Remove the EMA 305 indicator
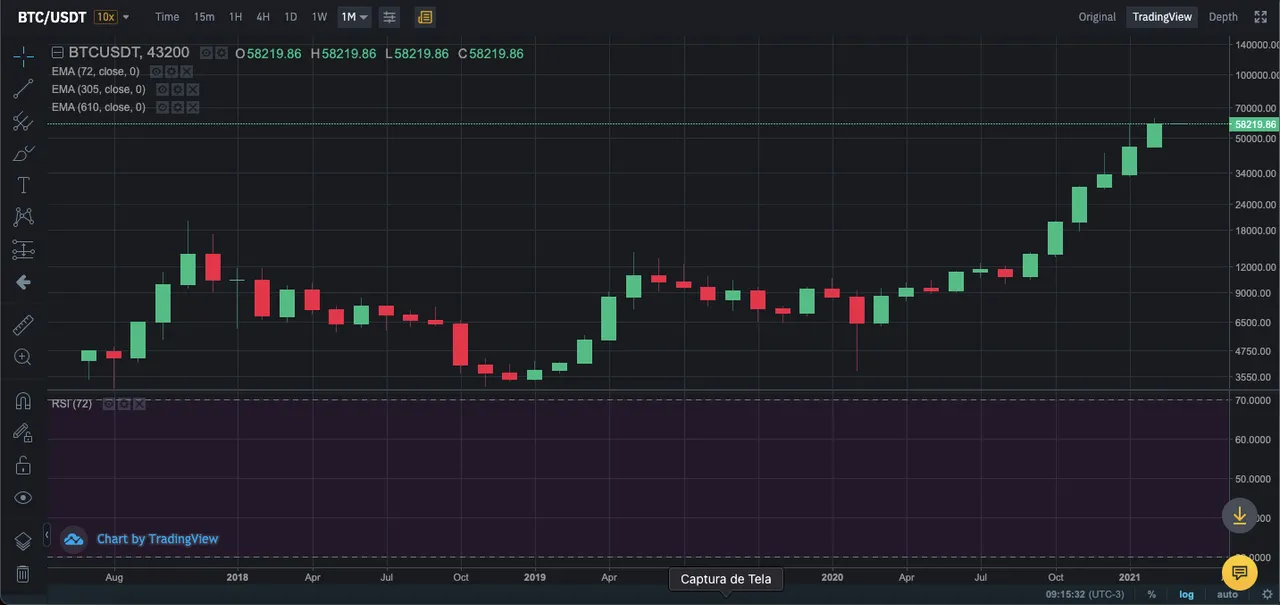The height and width of the screenshot is (605, 1280). point(191,89)
